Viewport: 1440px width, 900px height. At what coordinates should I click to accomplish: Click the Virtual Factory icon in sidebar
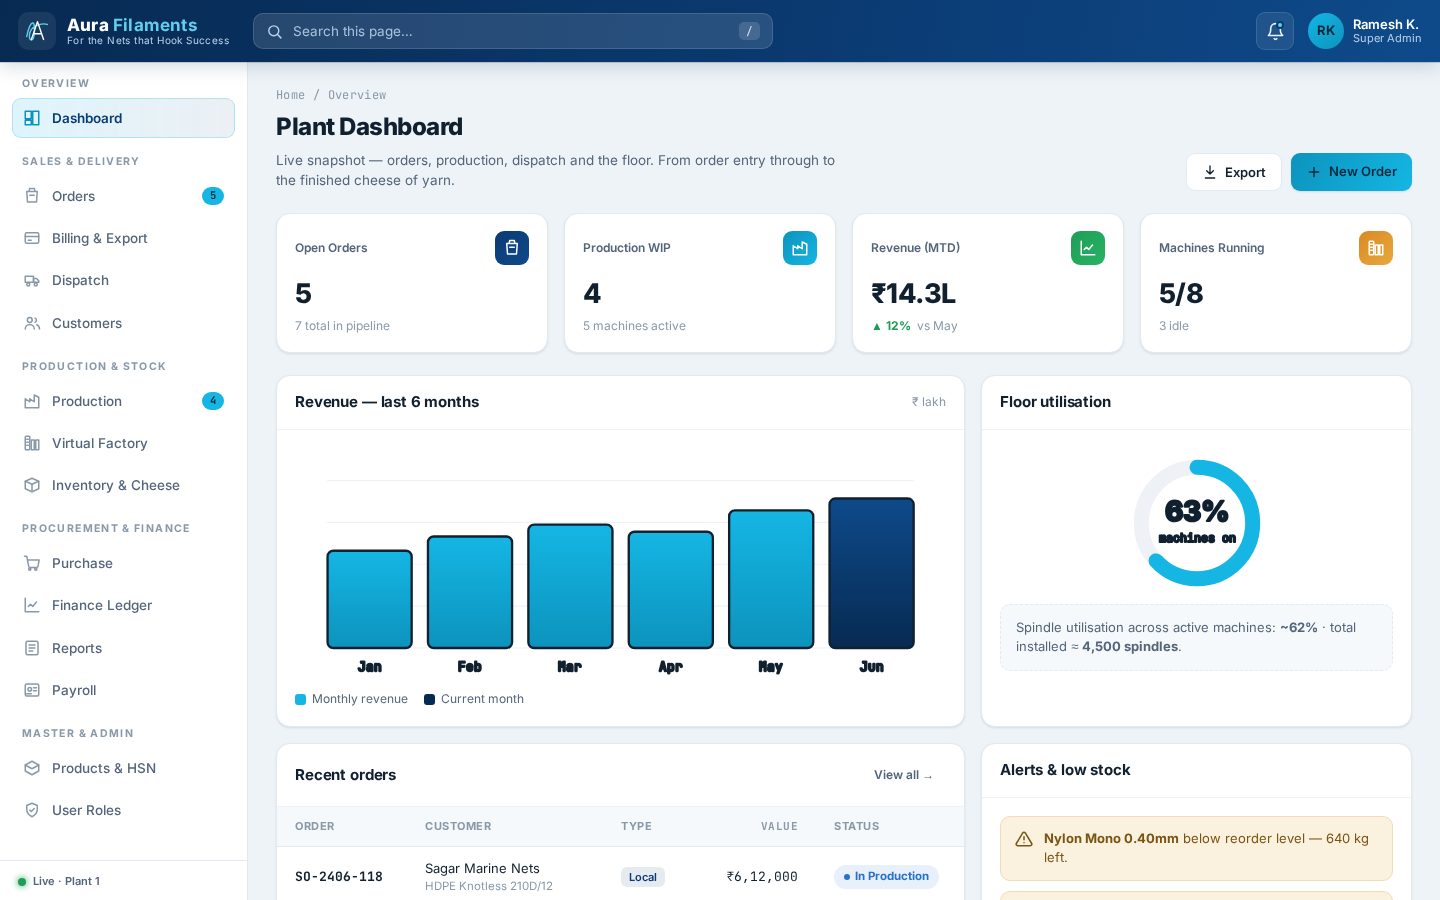click(x=32, y=443)
